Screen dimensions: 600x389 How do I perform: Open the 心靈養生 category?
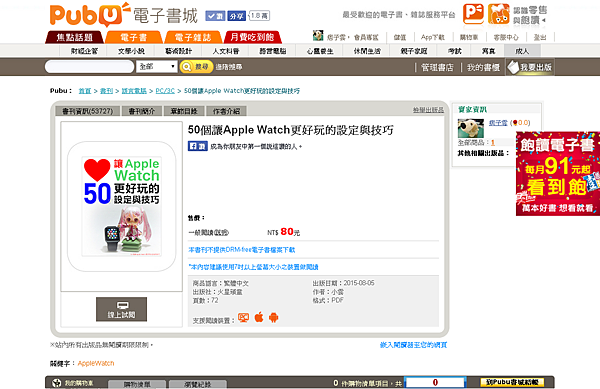pyautogui.click(x=320, y=51)
